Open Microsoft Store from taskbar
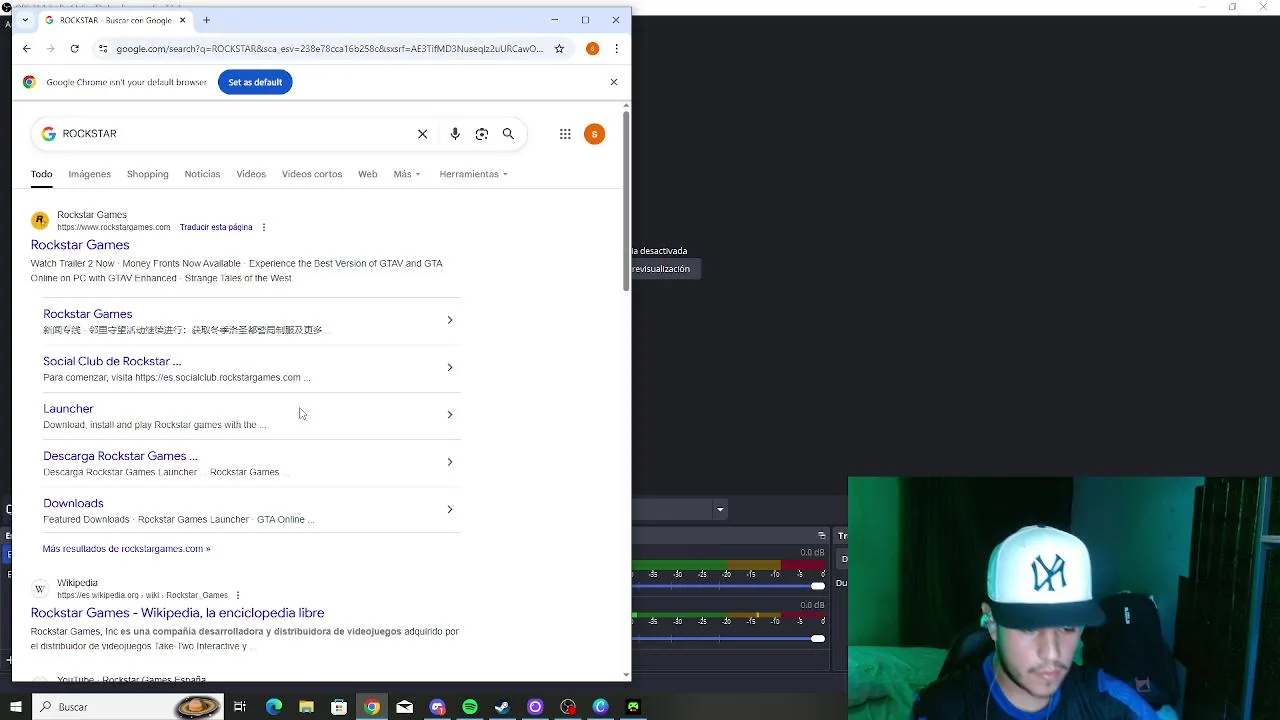 coord(339,707)
